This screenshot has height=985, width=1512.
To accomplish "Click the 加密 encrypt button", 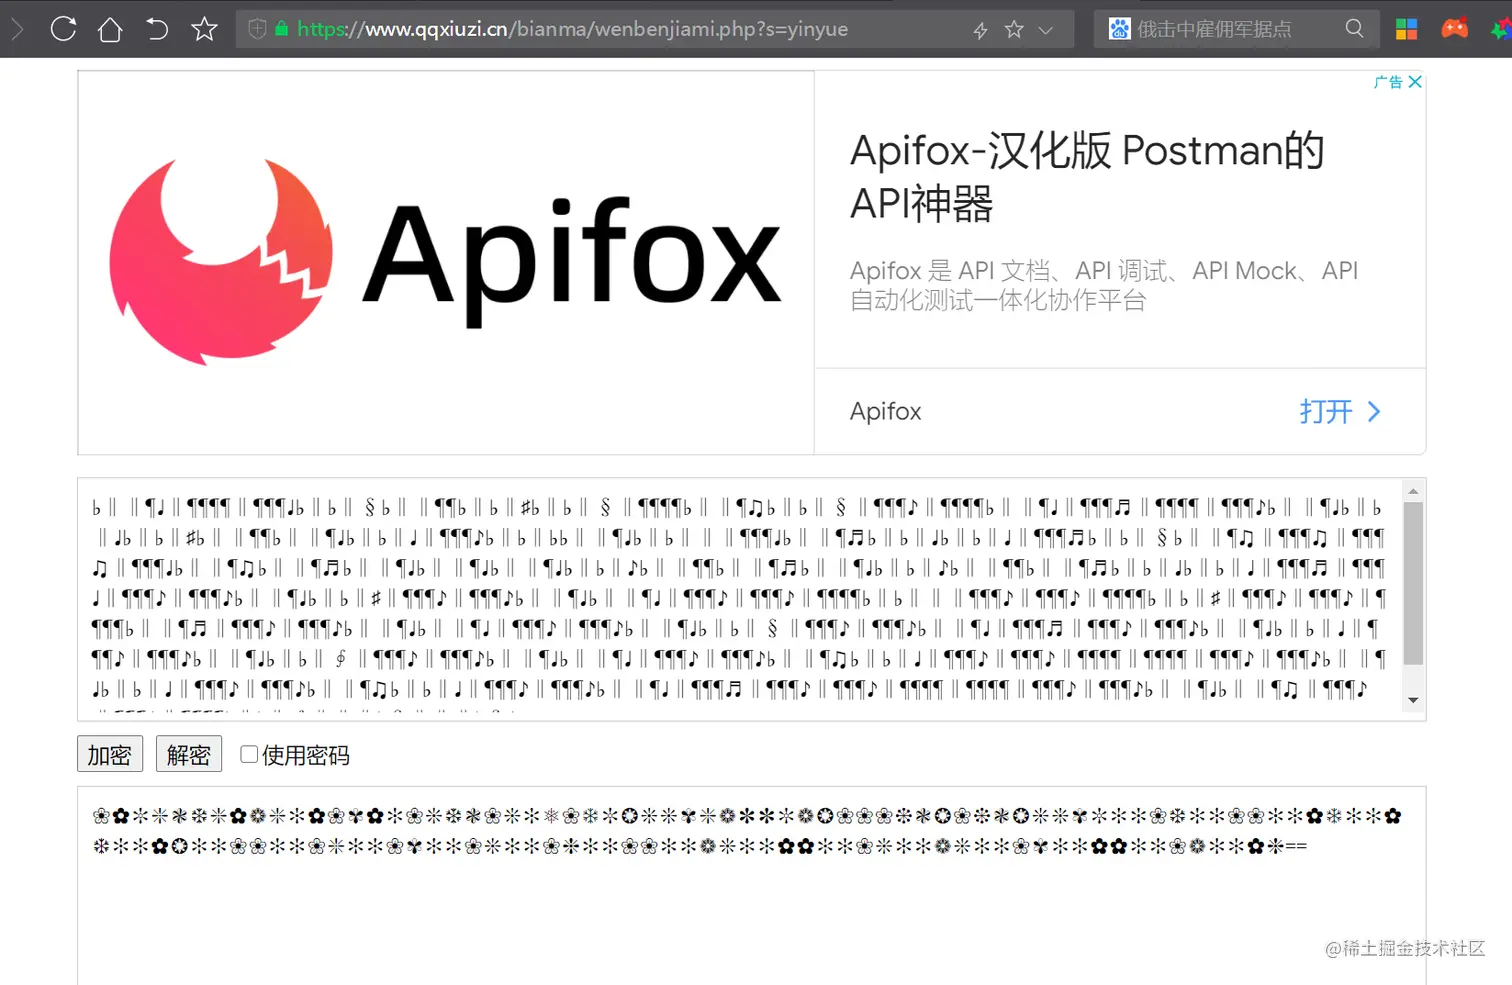I will click(110, 754).
